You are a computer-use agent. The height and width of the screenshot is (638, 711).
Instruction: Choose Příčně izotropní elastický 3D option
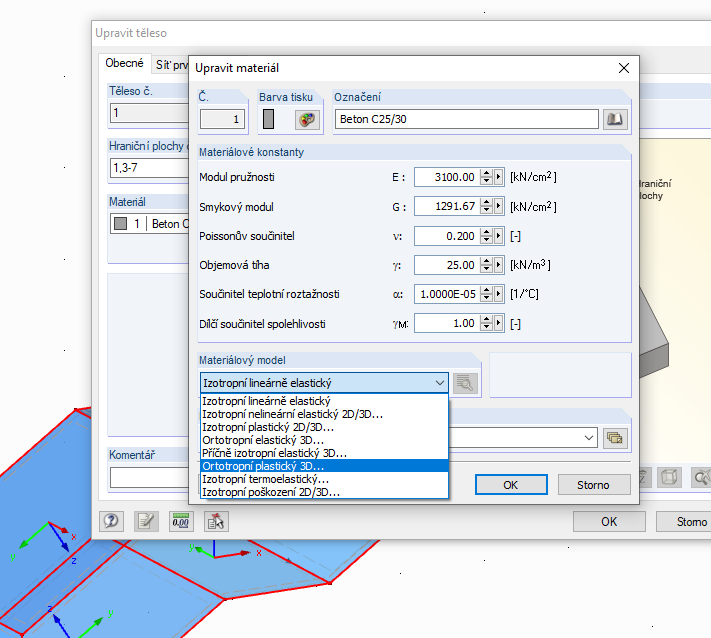coord(324,453)
